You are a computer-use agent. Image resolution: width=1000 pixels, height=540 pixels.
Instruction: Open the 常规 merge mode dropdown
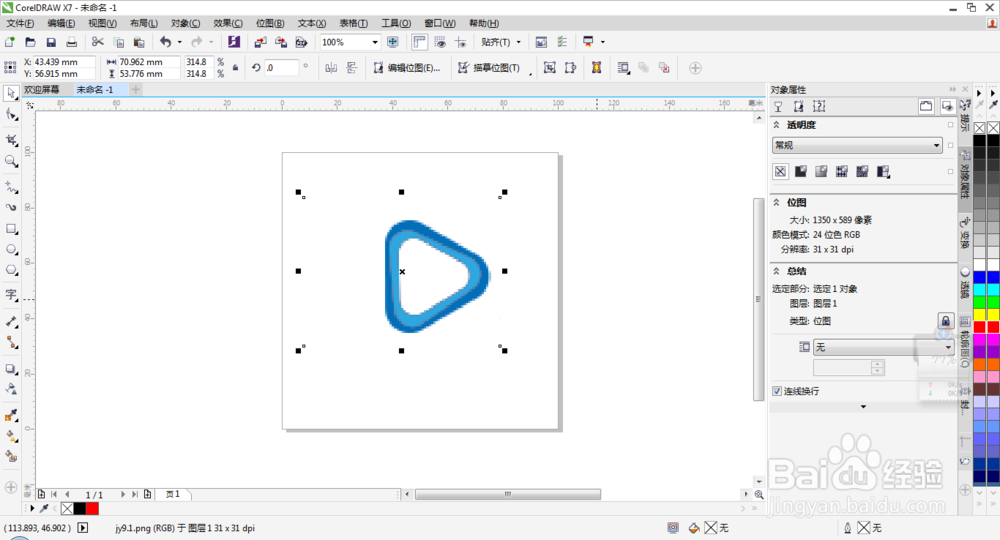[x=857, y=145]
